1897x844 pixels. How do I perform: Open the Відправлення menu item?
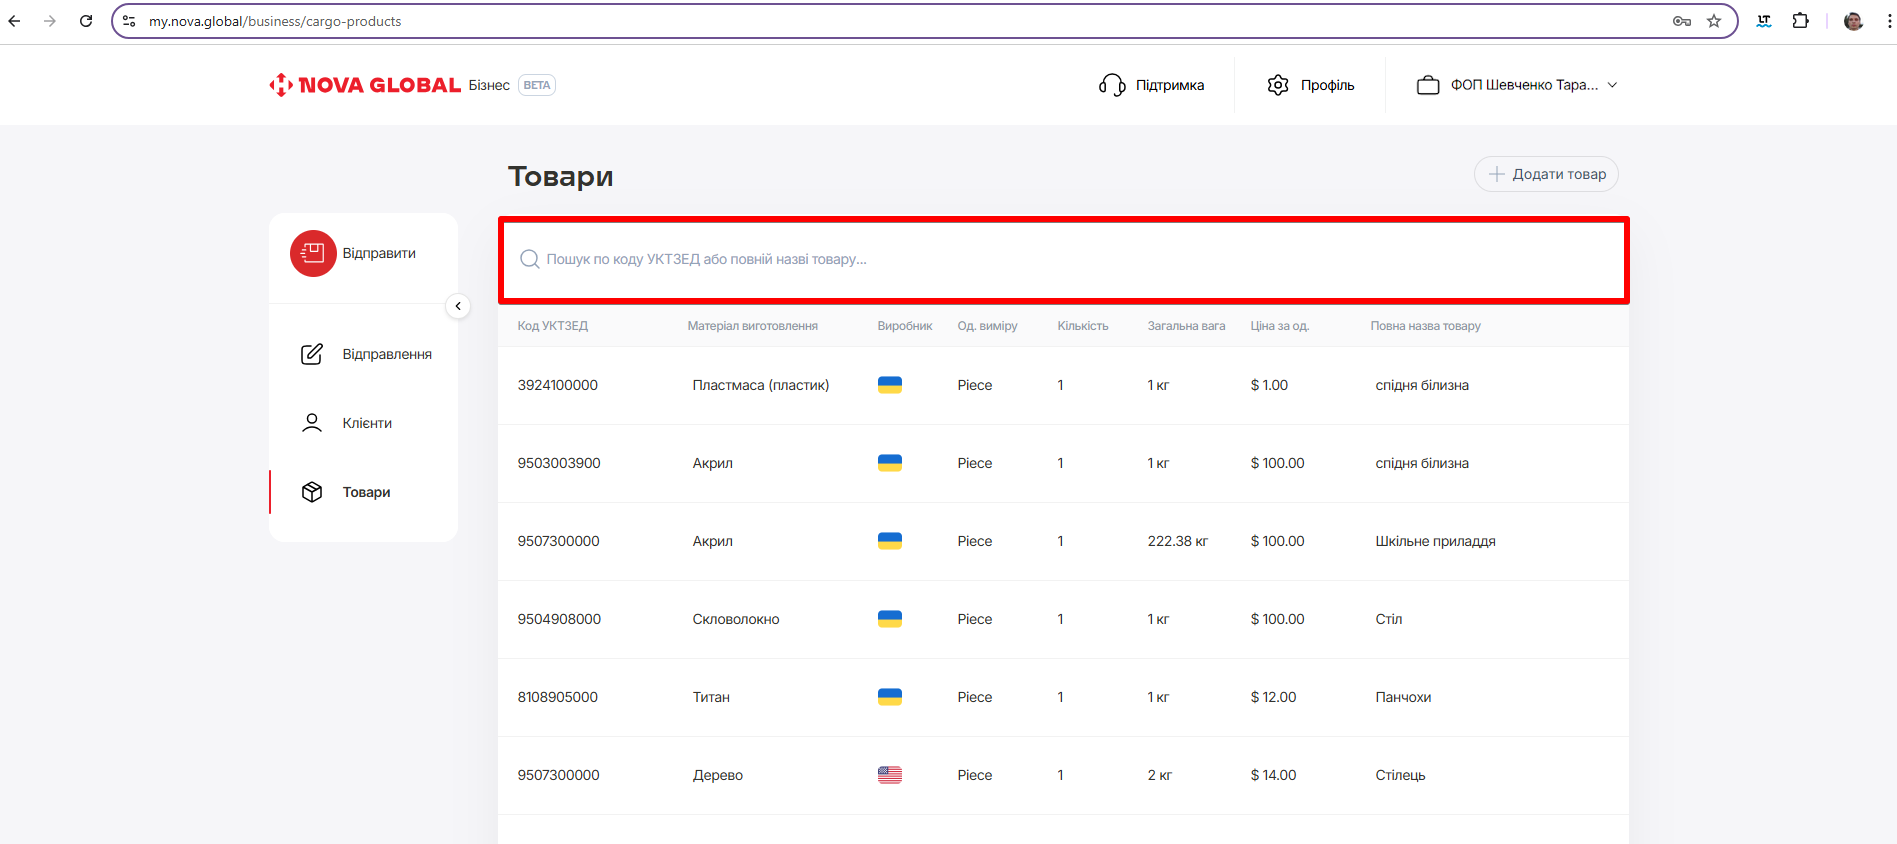coord(386,354)
